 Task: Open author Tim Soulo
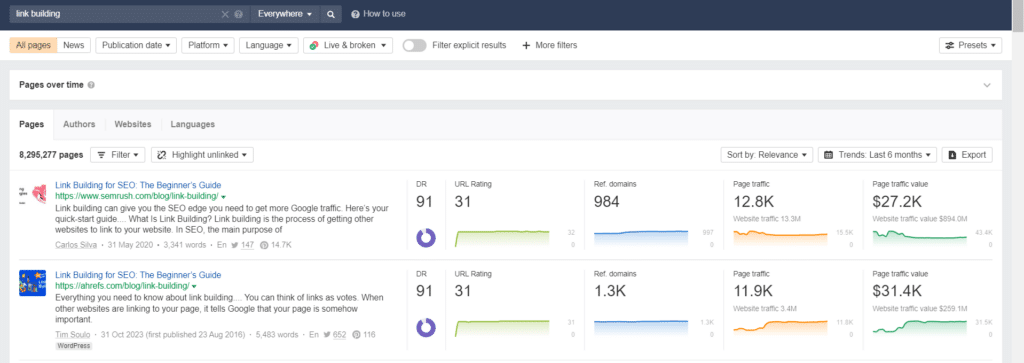[72, 334]
